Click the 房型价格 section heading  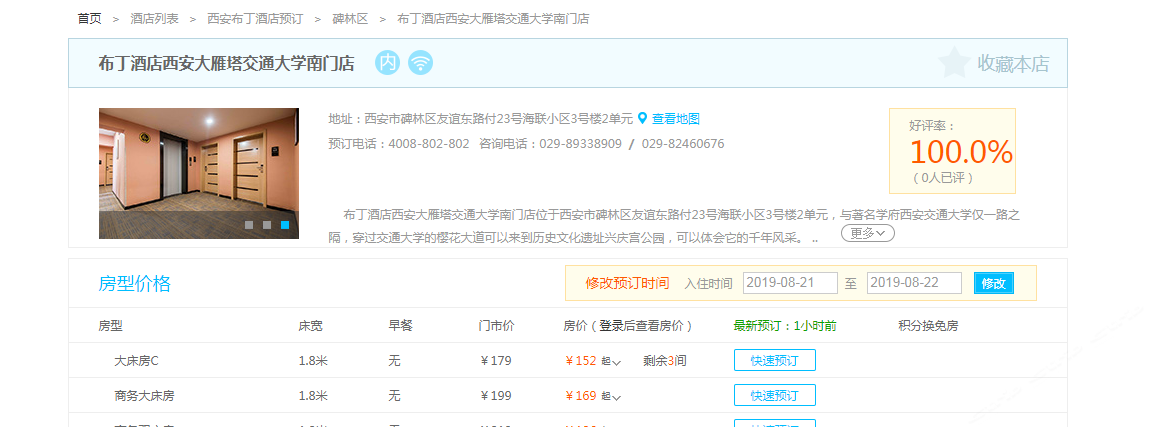coord(134,284)
